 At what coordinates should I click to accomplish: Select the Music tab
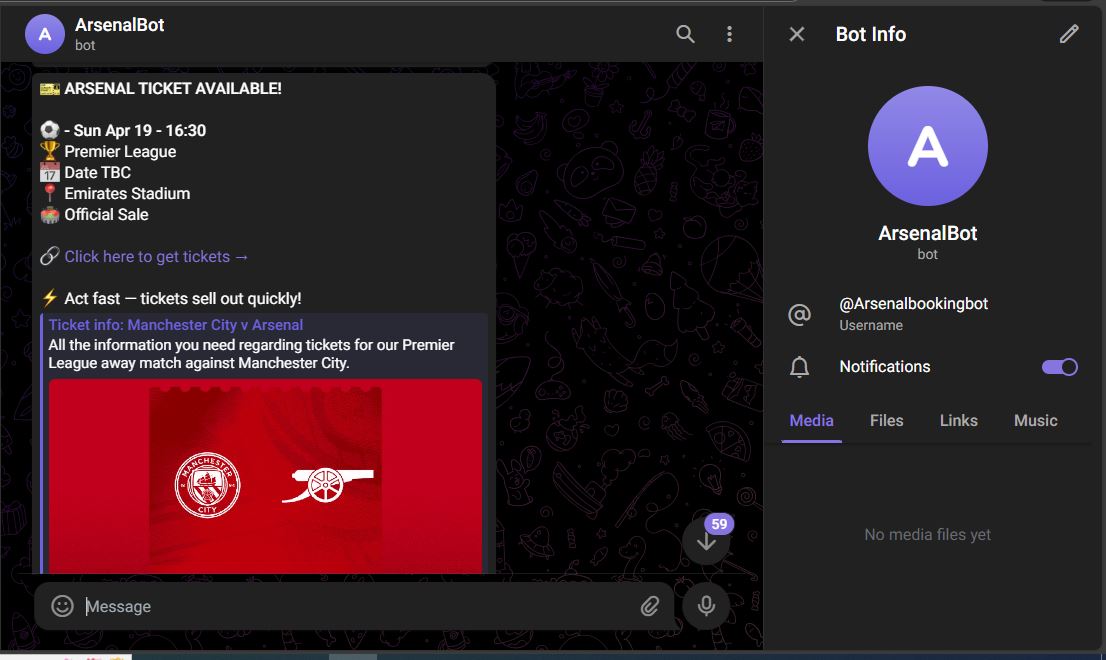(x=1035, y=421)
